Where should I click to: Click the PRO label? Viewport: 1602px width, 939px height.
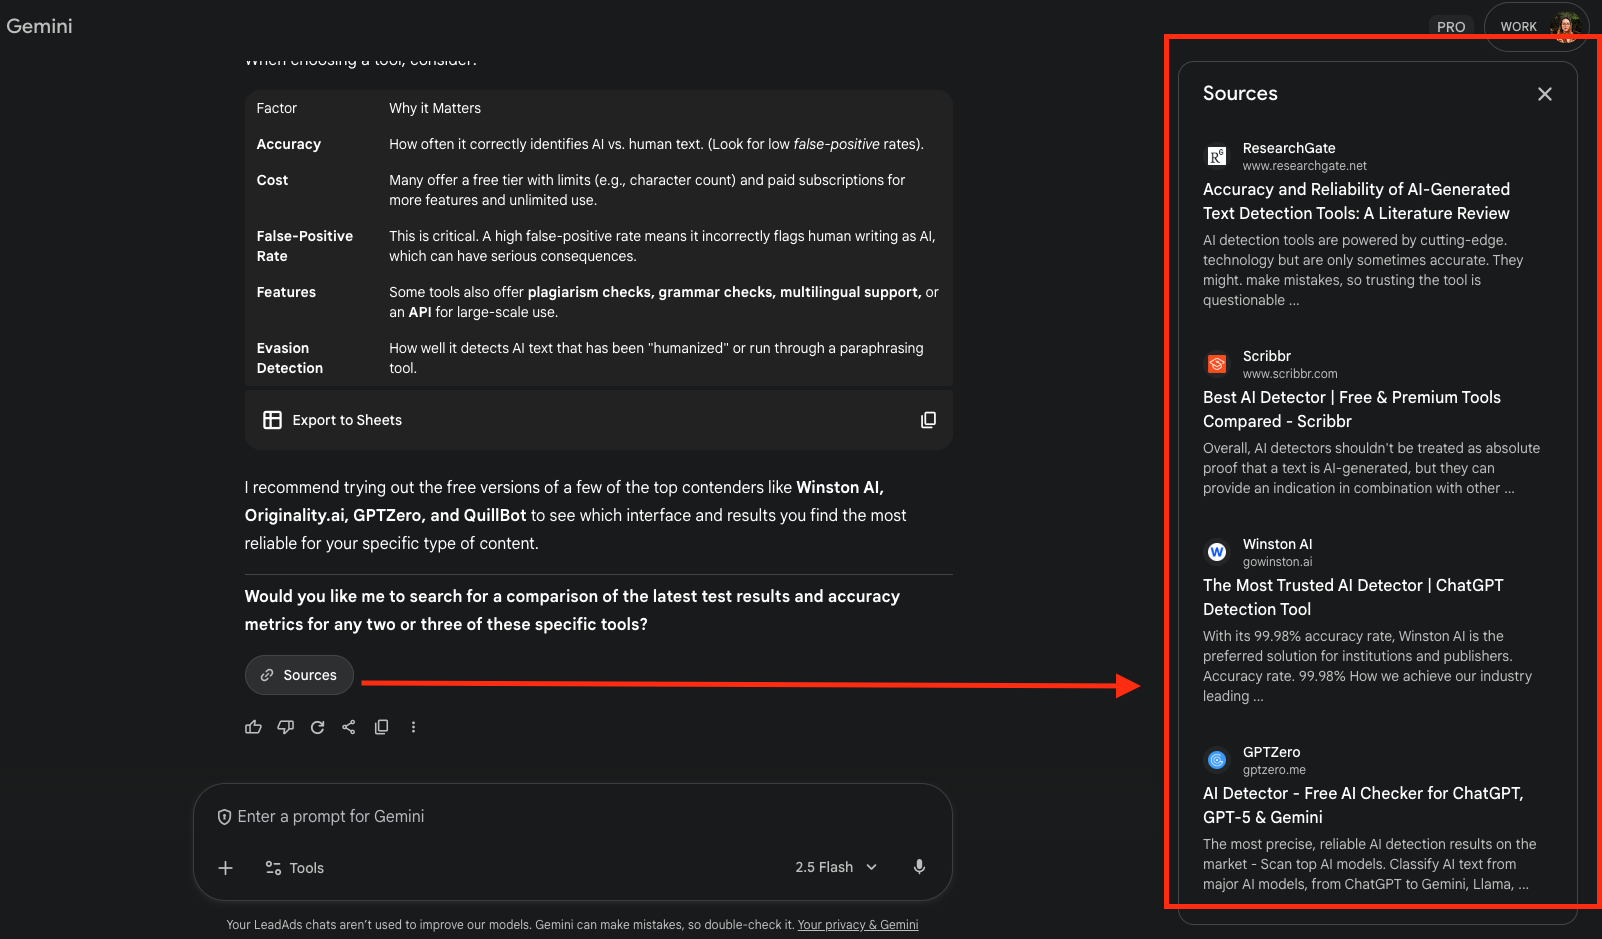coord(1450,27)
